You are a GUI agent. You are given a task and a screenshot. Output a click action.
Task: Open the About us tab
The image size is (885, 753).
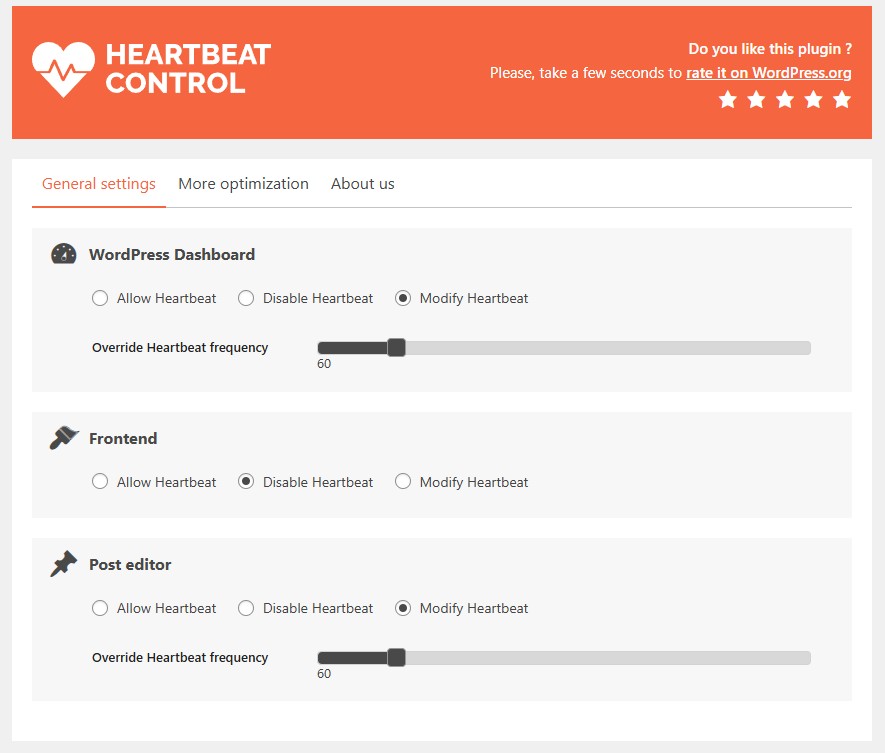(363, 184)
